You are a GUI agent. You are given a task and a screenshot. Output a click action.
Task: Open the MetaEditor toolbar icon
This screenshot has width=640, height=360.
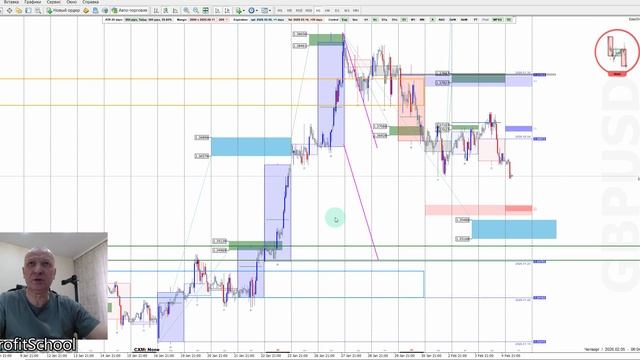tap(86, 10)
